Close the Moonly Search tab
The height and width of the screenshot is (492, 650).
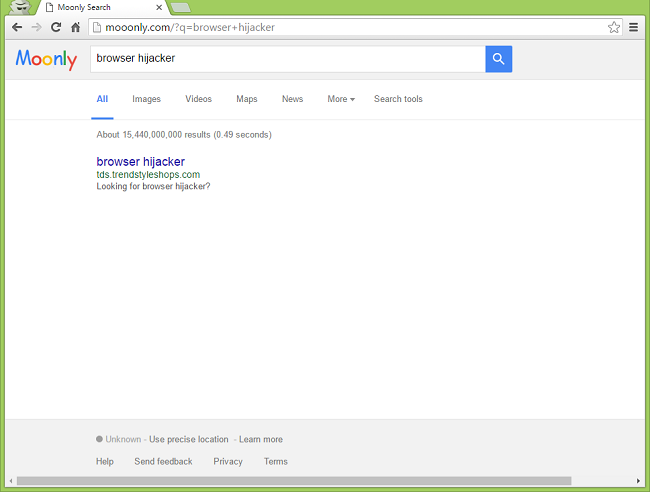(x=159, y=7)
